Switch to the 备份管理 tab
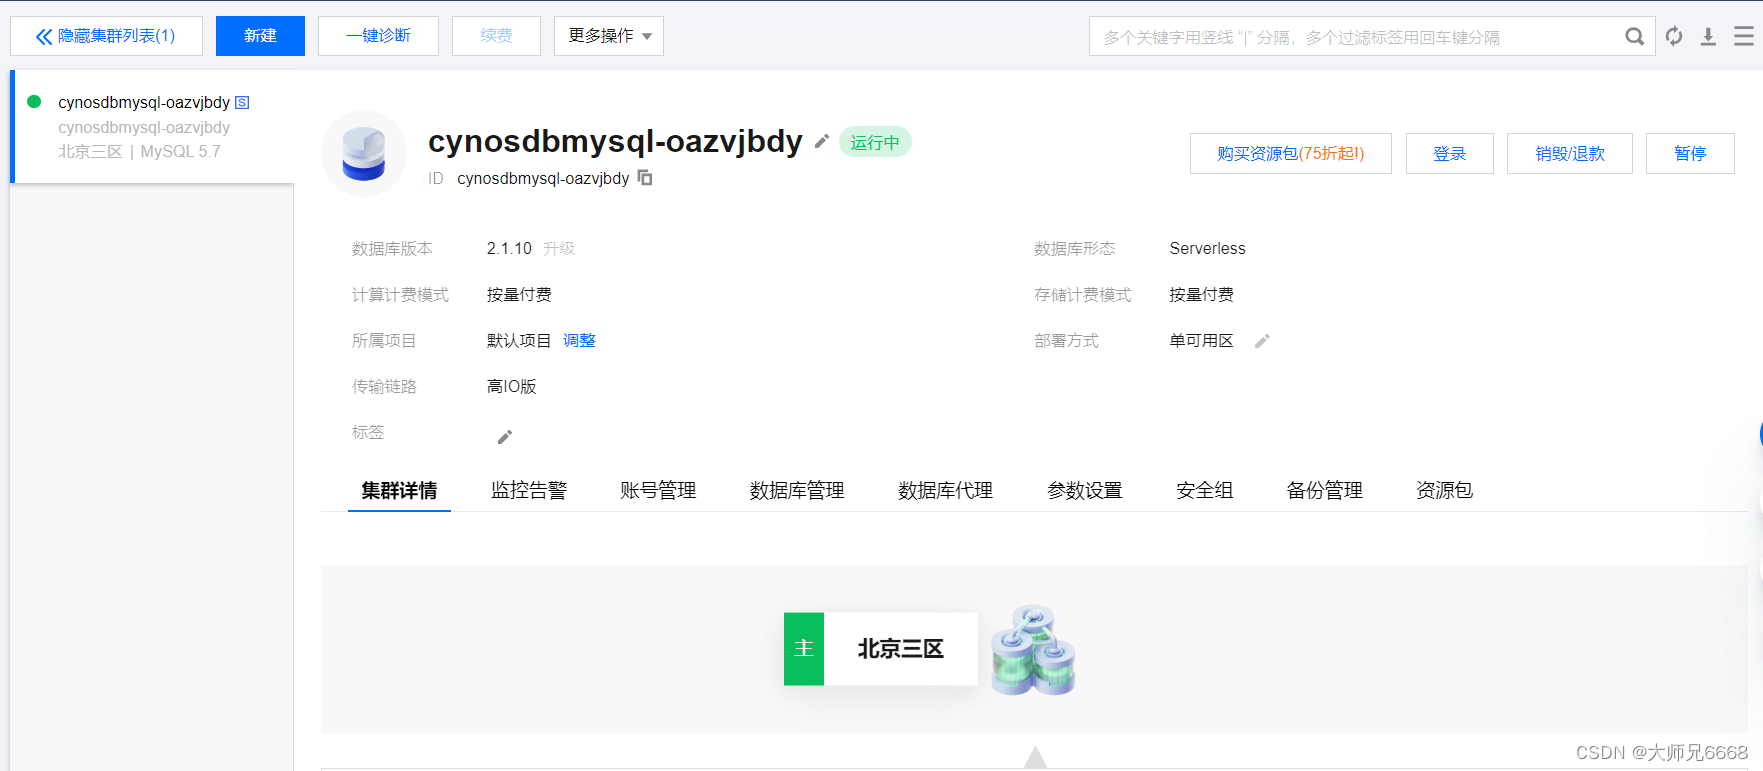The width and height of the screenshot is (1763, 771). 1325,490
